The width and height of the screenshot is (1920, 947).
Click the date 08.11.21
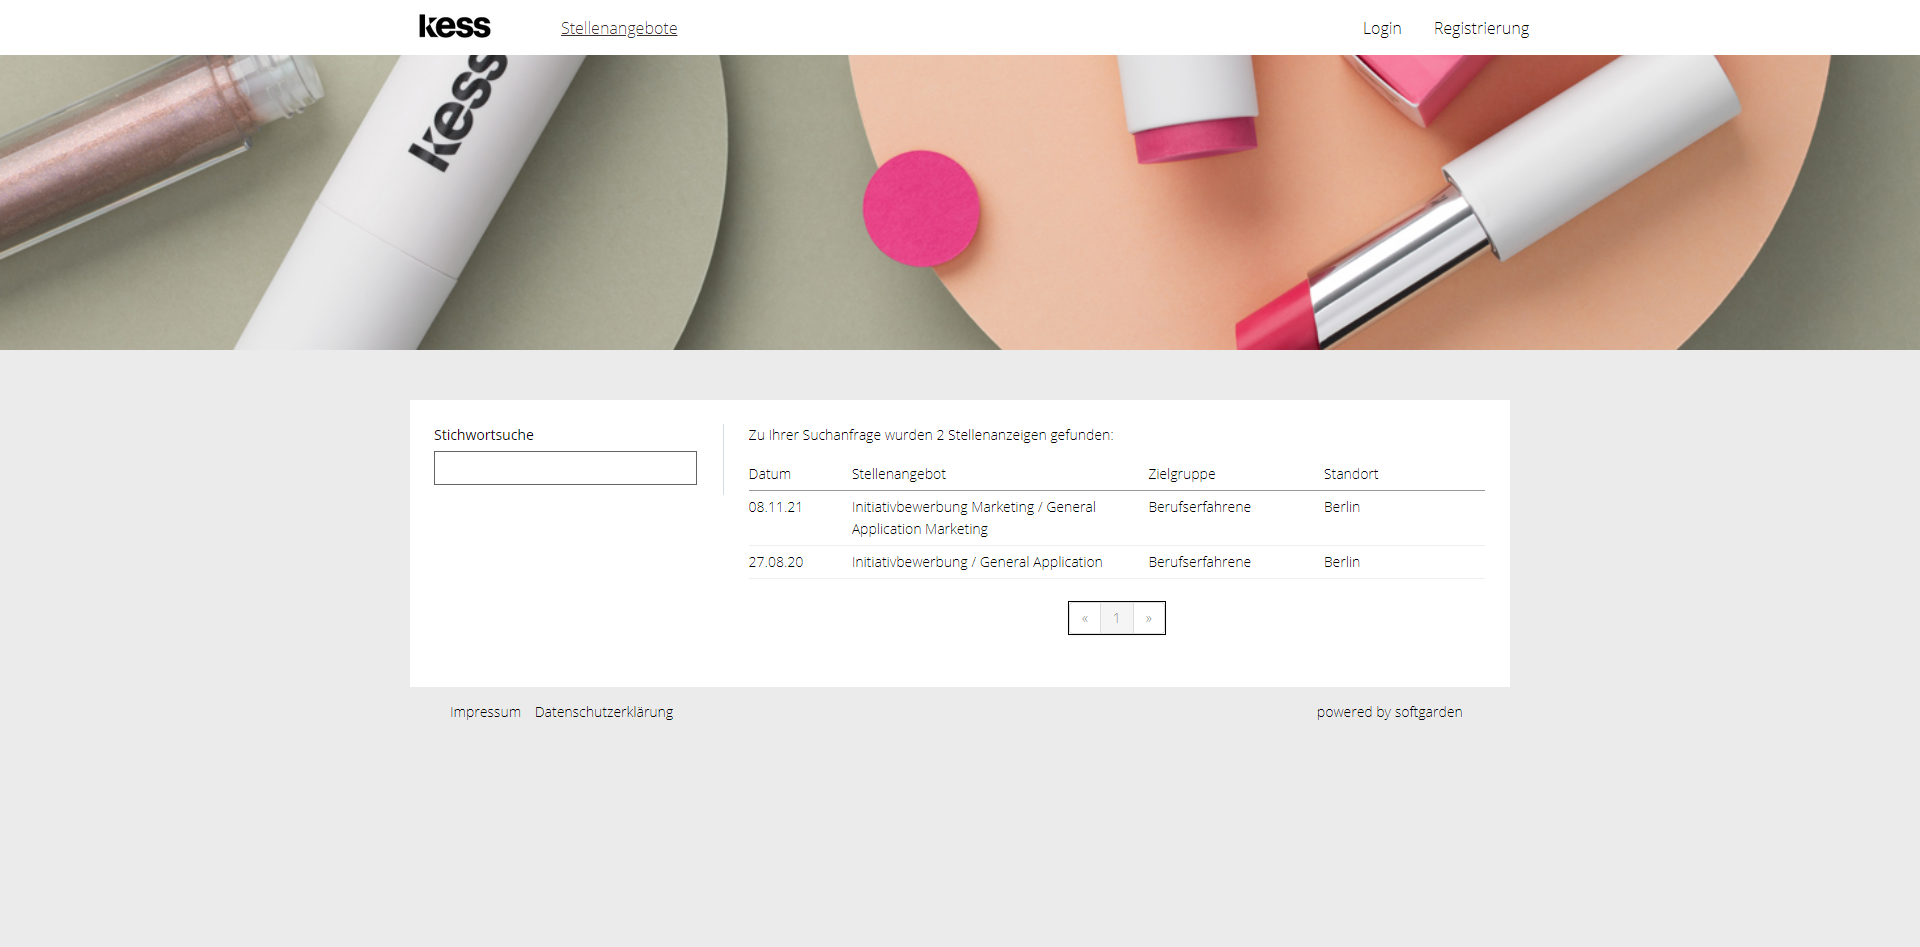click(x=775, y=507)
